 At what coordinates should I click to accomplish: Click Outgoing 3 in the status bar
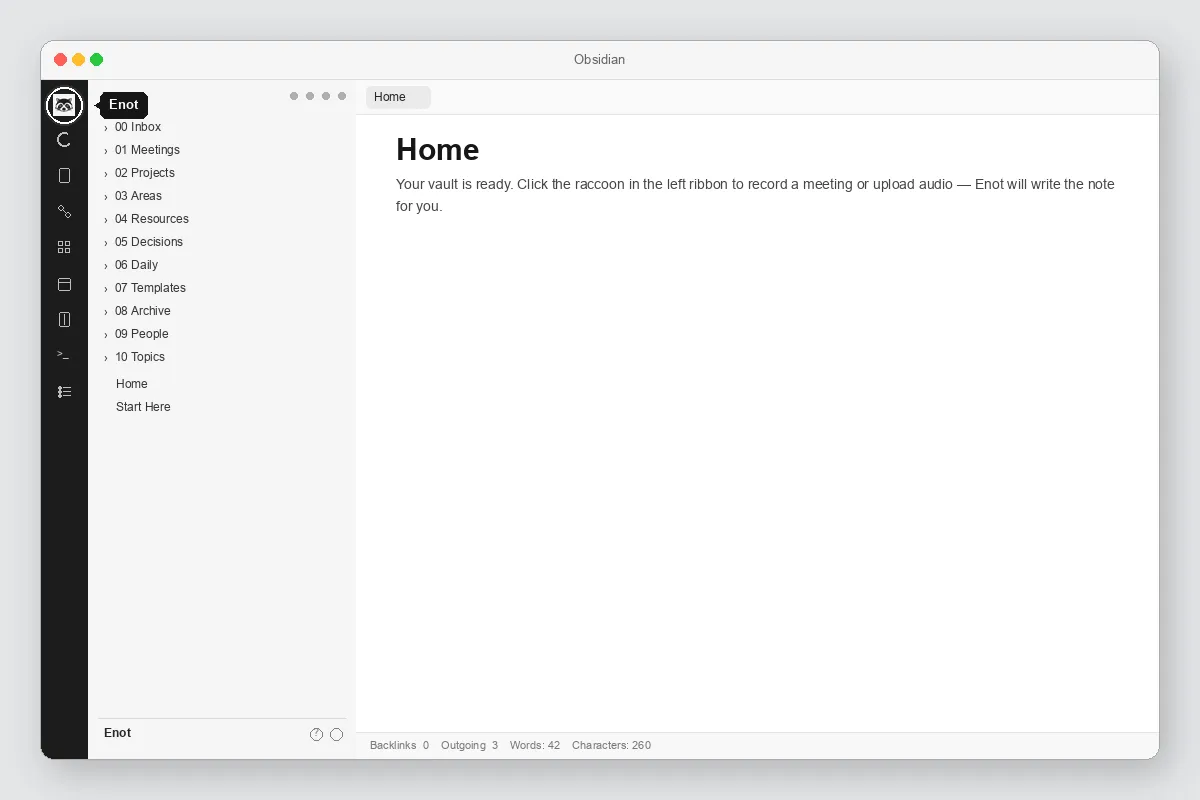click(x=469, y=745)
